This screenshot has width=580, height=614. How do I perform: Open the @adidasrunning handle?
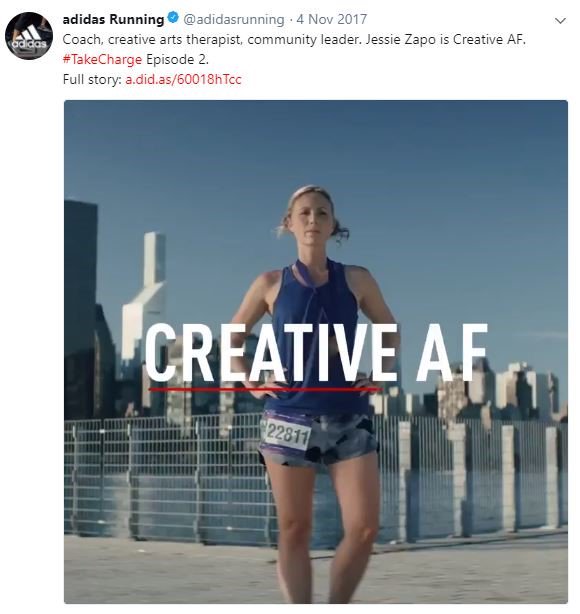click(x=234, y=19)
